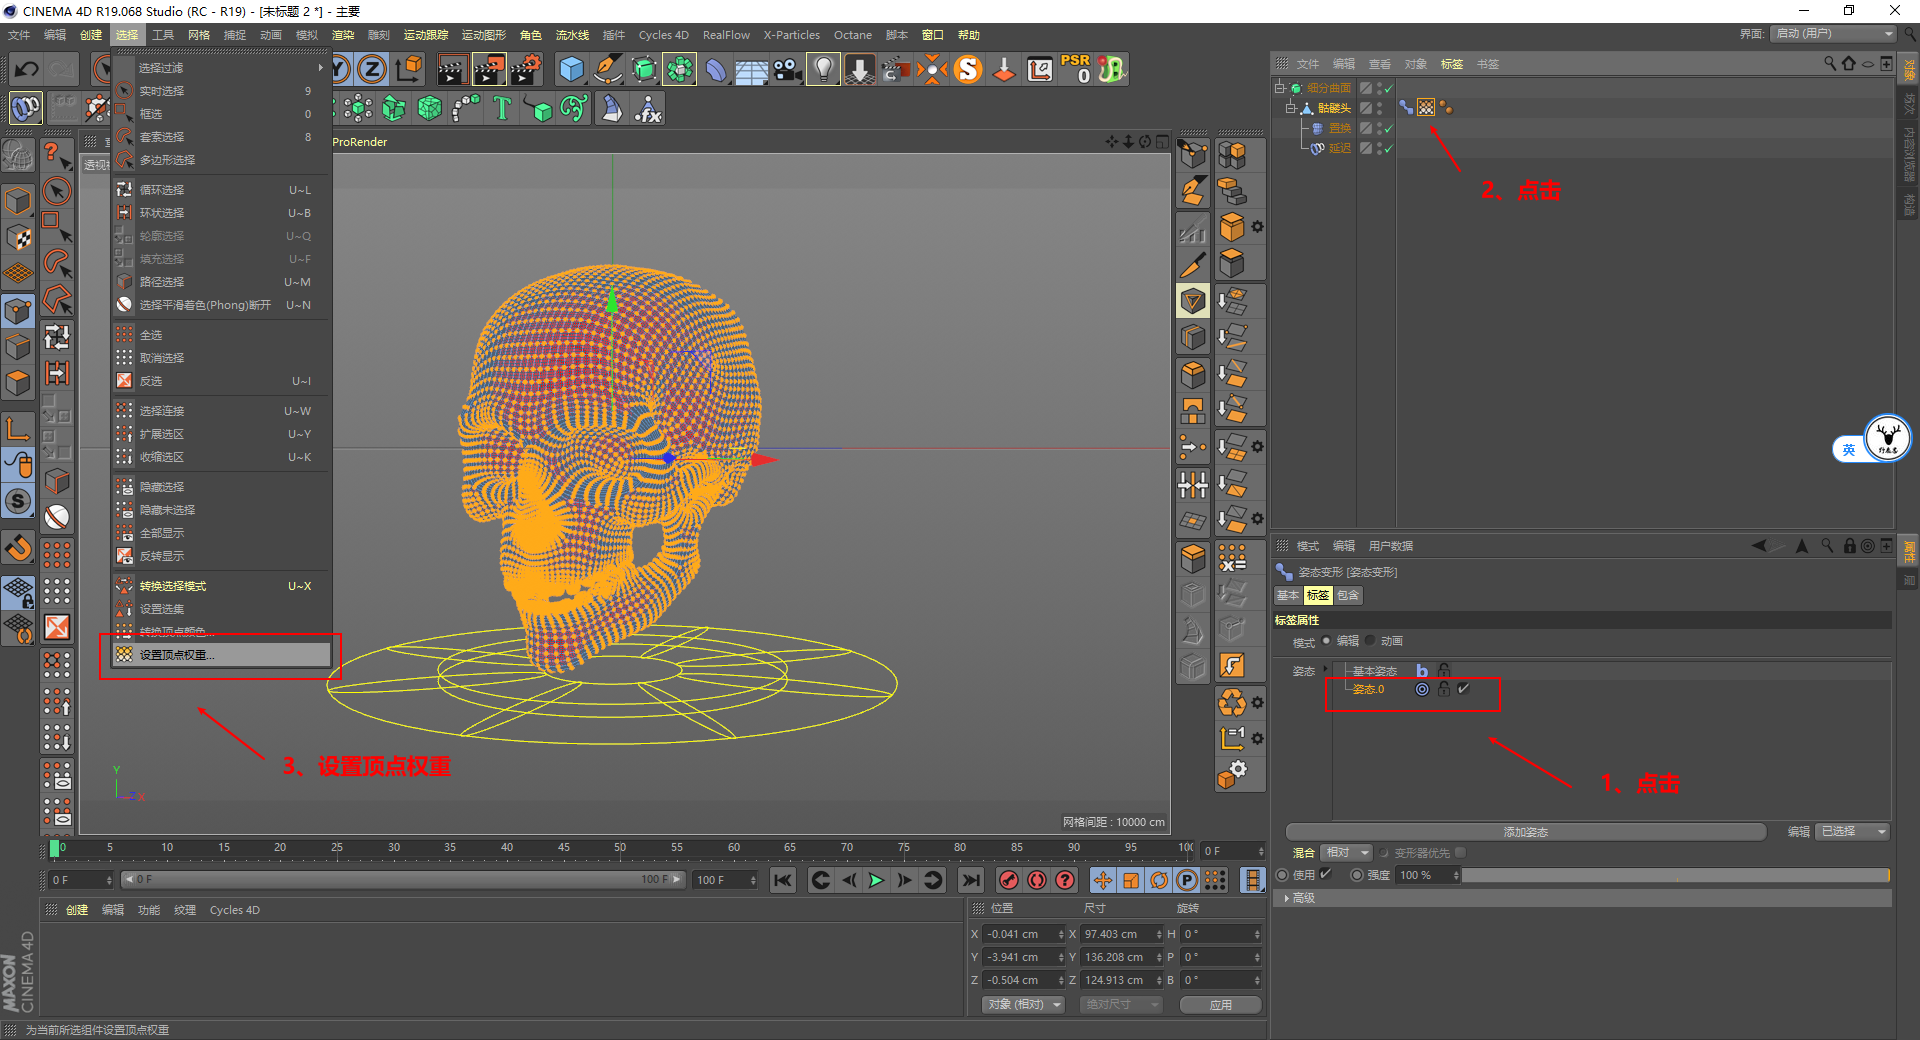Select the 动画 mode radio button

click(x=1371, y=641)
